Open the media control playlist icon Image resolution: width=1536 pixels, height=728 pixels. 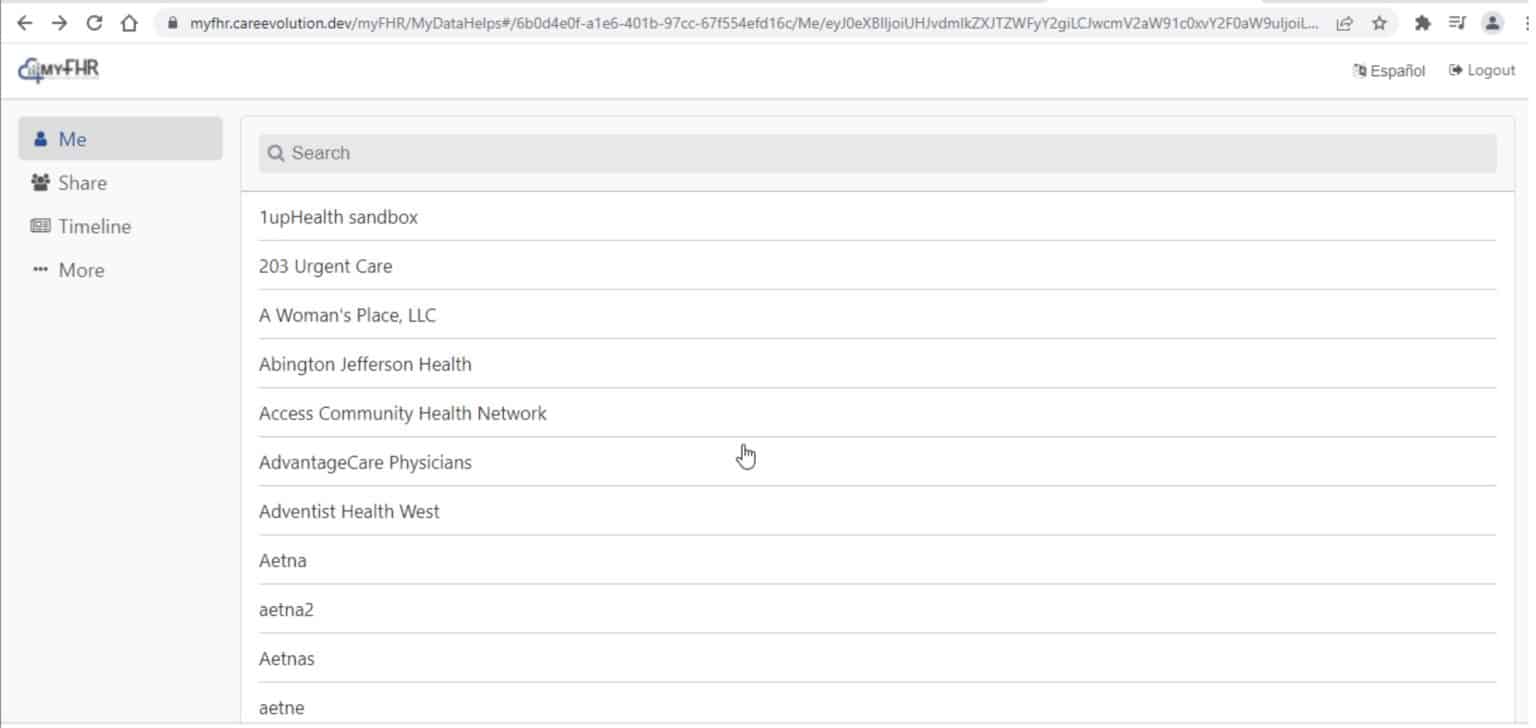tap(1457, 23)
